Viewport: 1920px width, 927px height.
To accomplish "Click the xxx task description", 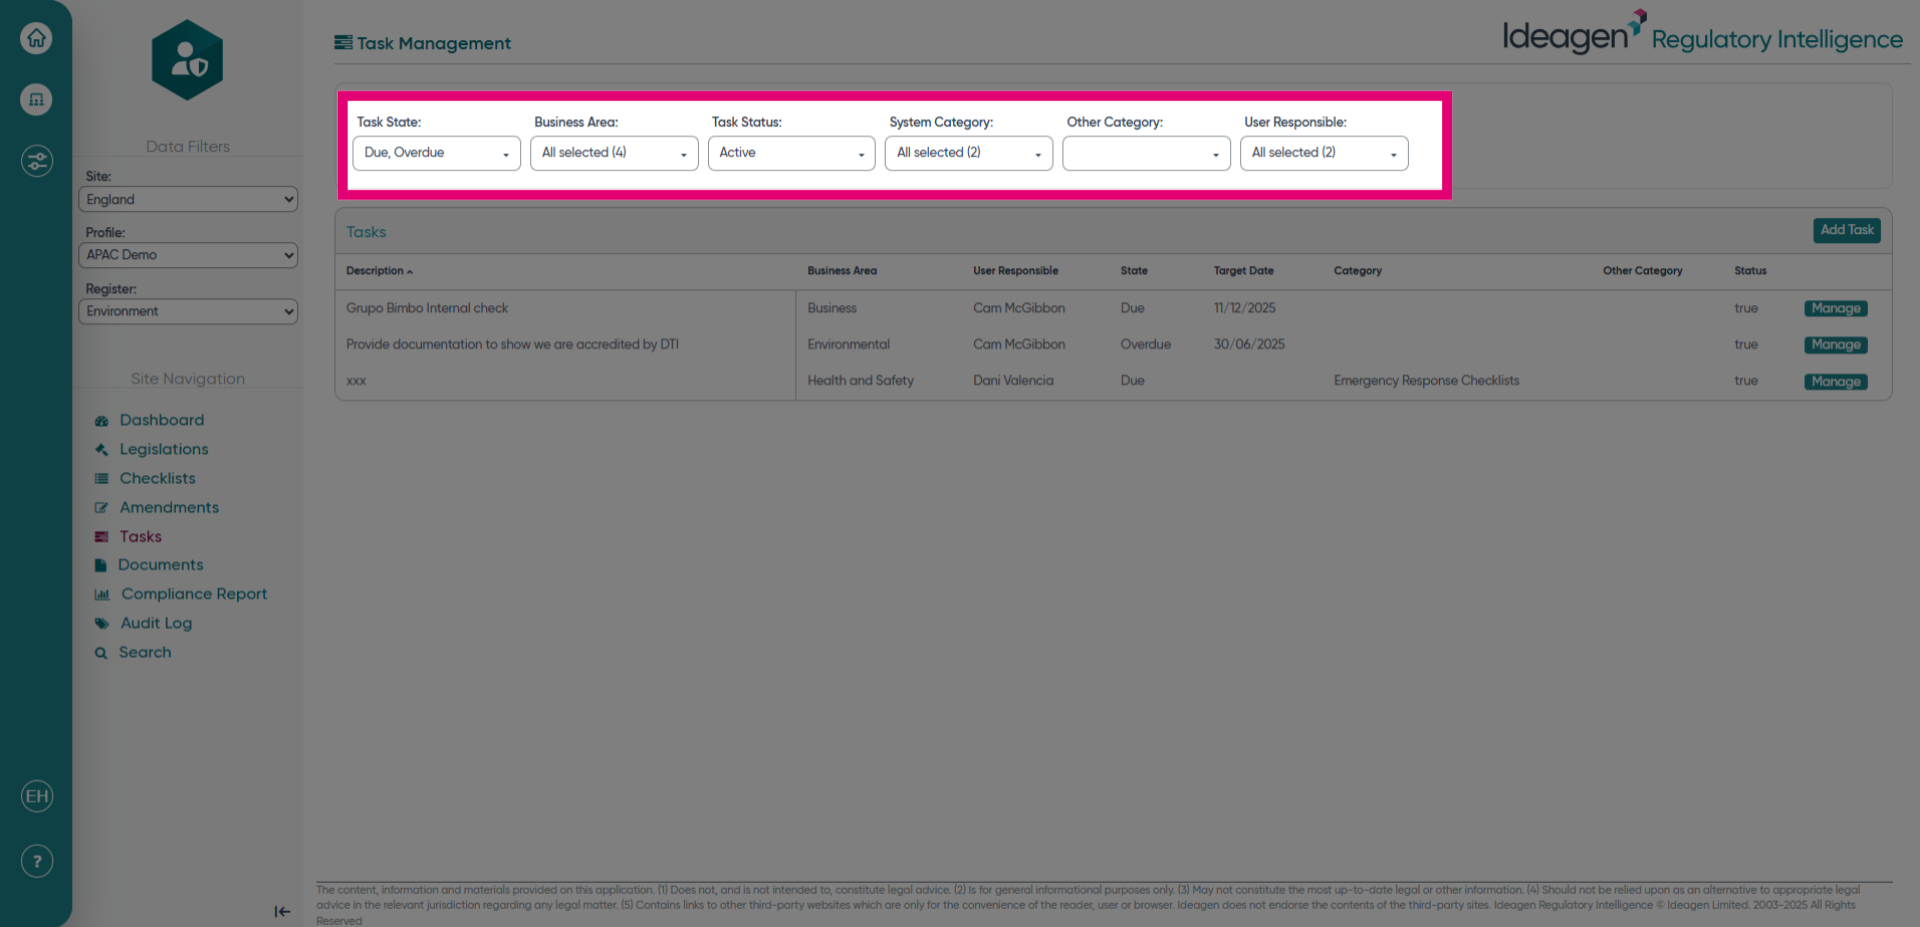I will point(356,381).
